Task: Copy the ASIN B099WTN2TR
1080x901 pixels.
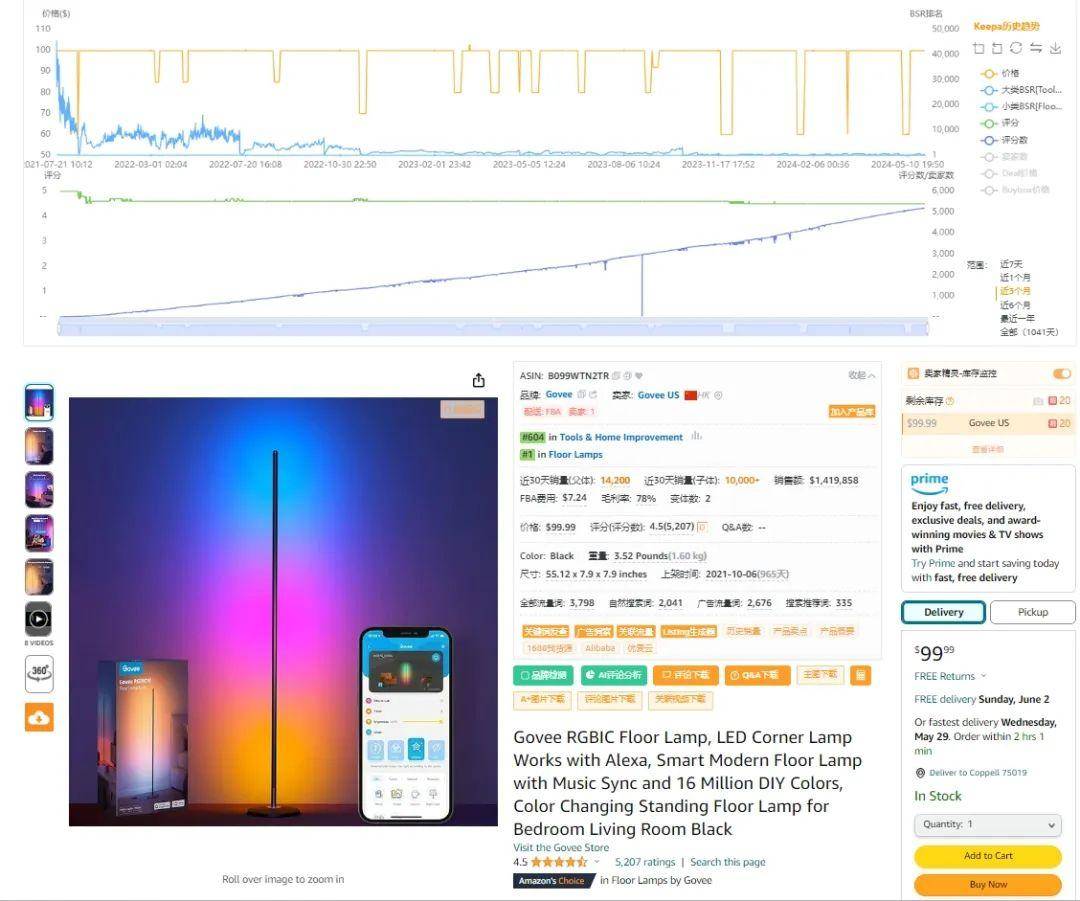Action: (616, 376)
